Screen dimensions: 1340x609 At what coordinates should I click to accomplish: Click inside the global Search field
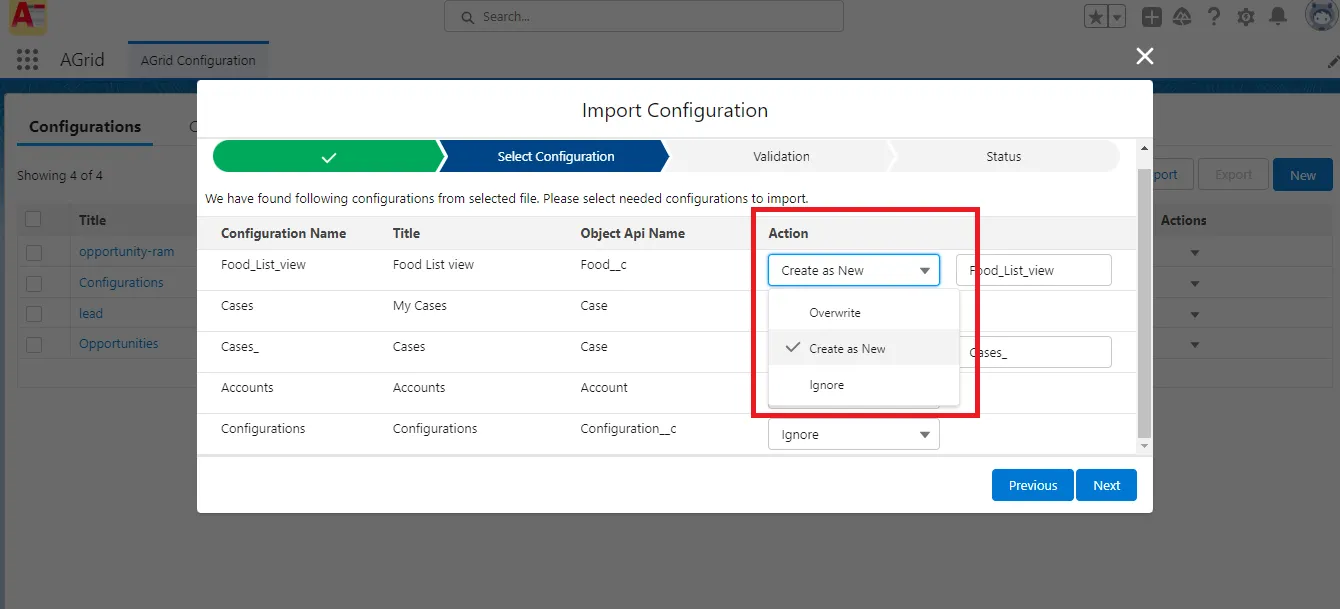click(643, 16)
